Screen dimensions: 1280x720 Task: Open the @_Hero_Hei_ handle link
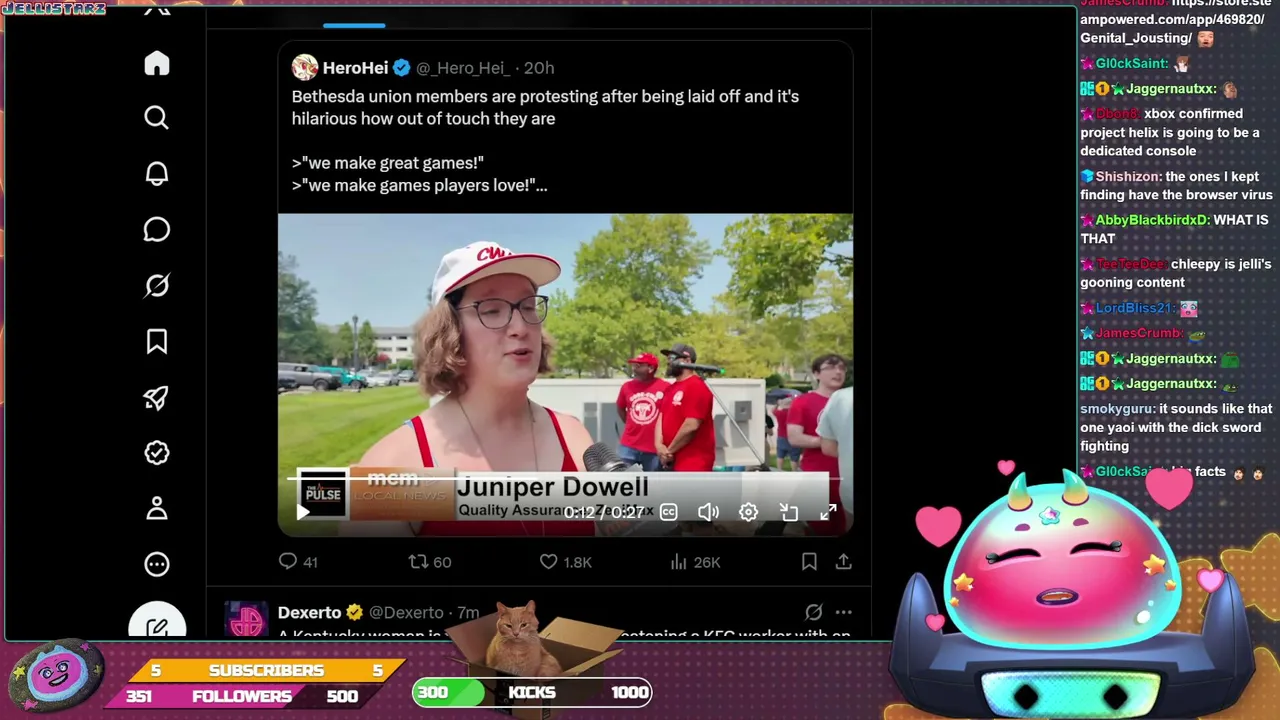click(x=463, y=68)
